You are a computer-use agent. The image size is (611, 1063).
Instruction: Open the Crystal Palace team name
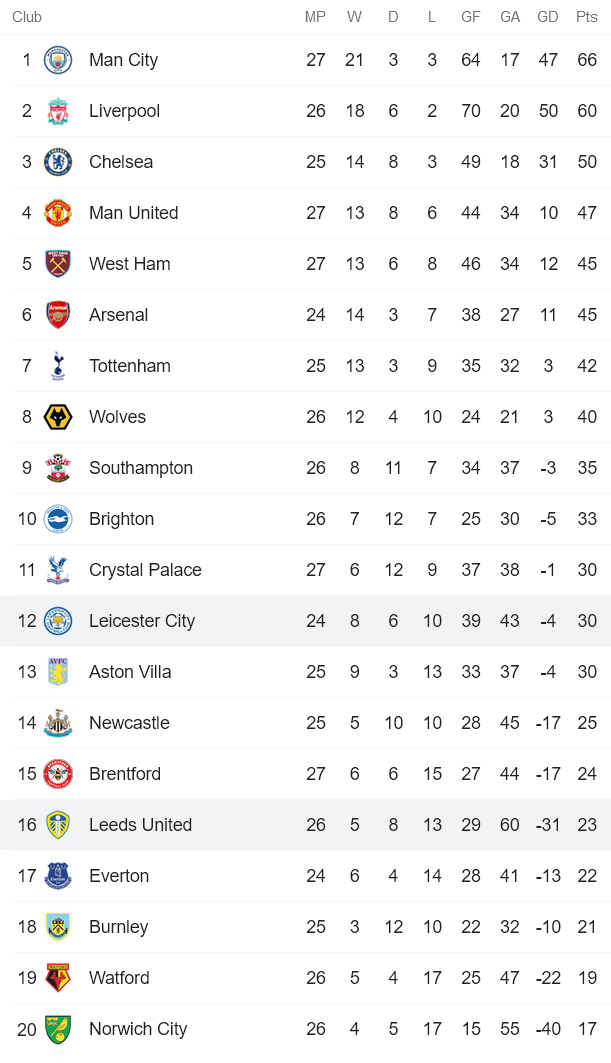145,570
